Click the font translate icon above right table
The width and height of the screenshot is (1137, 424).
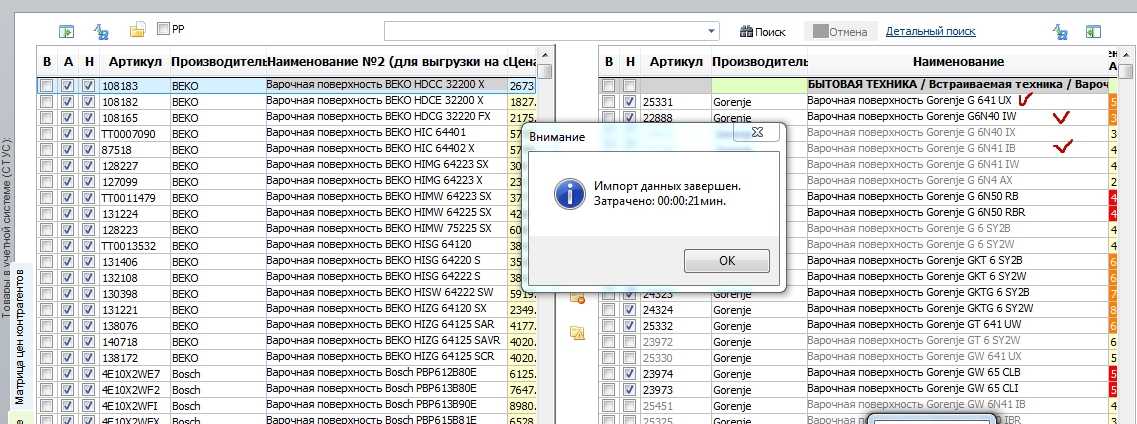pos(1060,31)
